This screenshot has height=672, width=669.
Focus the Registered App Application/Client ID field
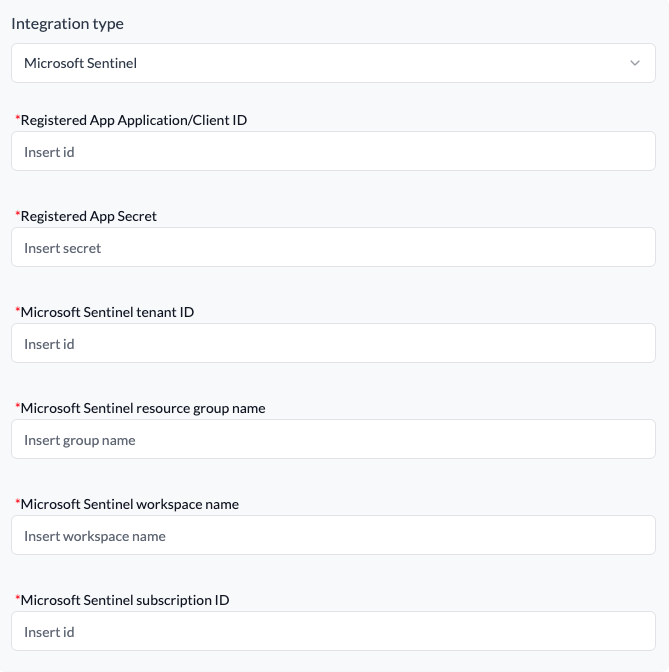point(333,151)
